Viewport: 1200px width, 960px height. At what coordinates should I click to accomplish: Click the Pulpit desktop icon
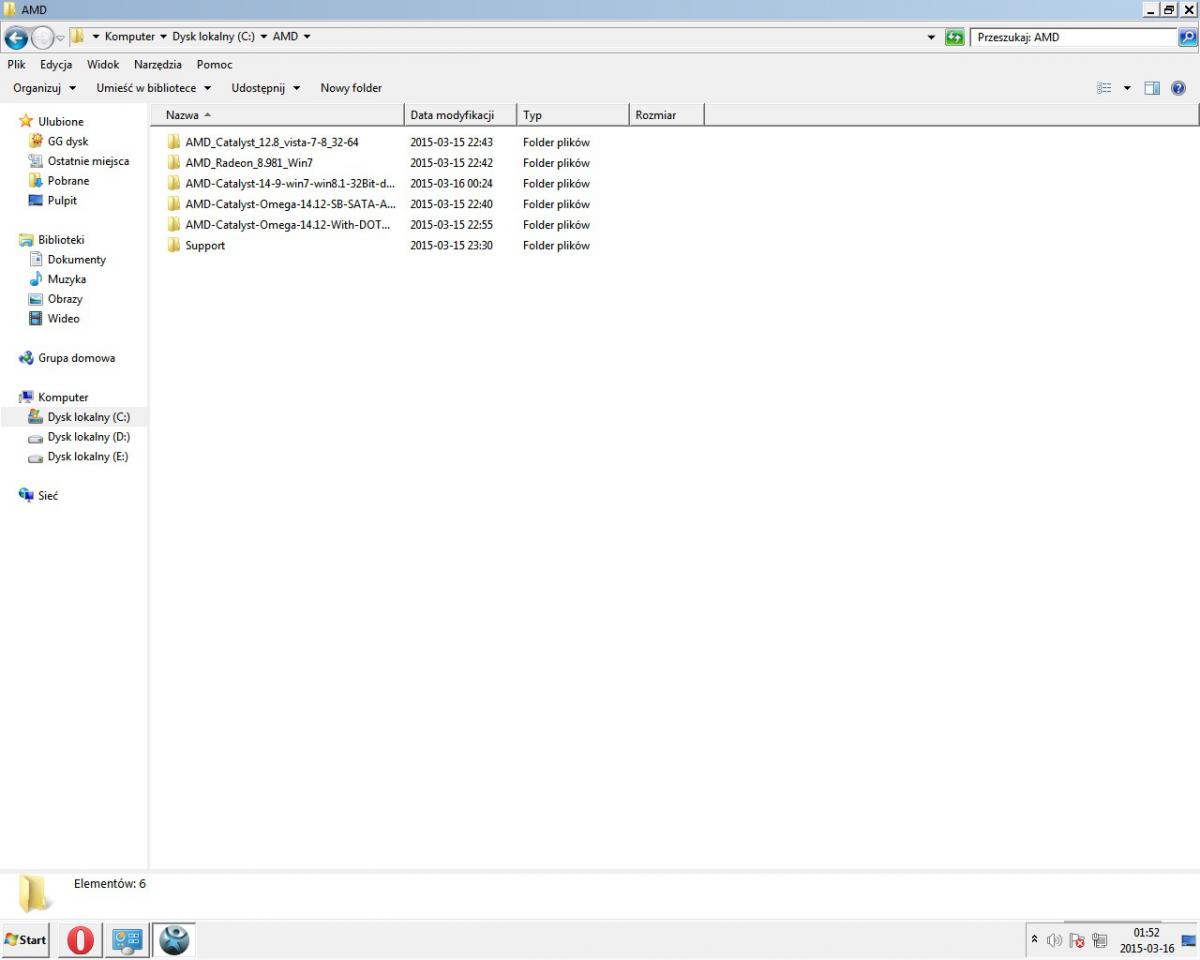click(x=36, y=200)
